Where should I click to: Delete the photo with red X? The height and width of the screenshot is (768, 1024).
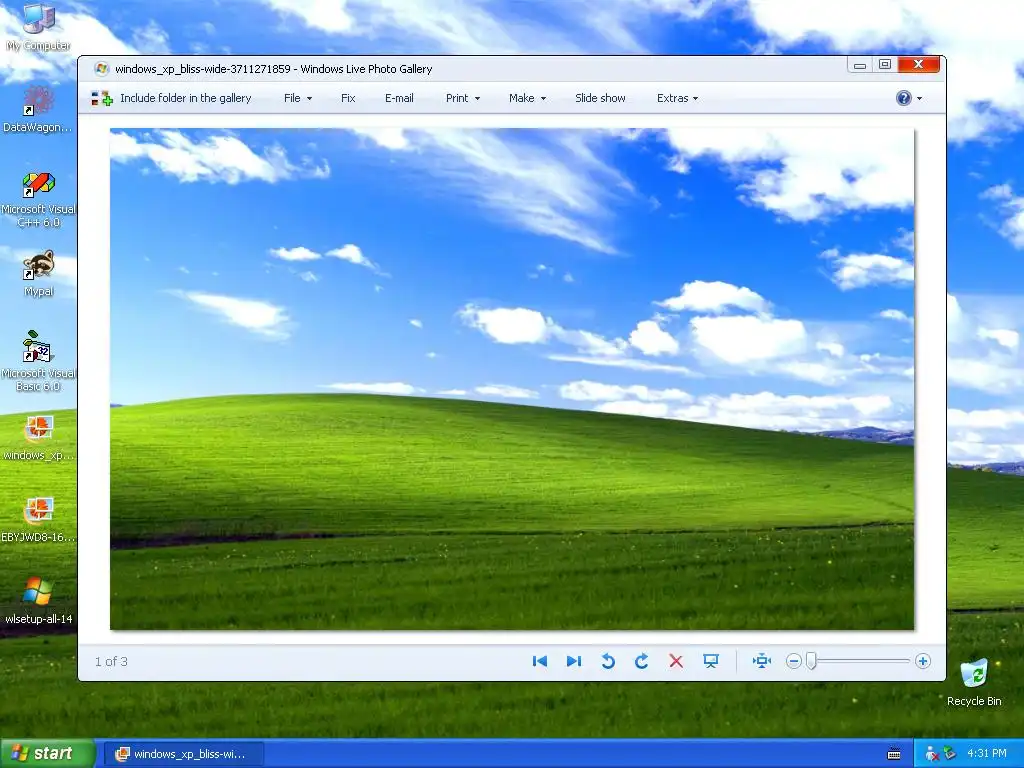[x=676, y=662]
